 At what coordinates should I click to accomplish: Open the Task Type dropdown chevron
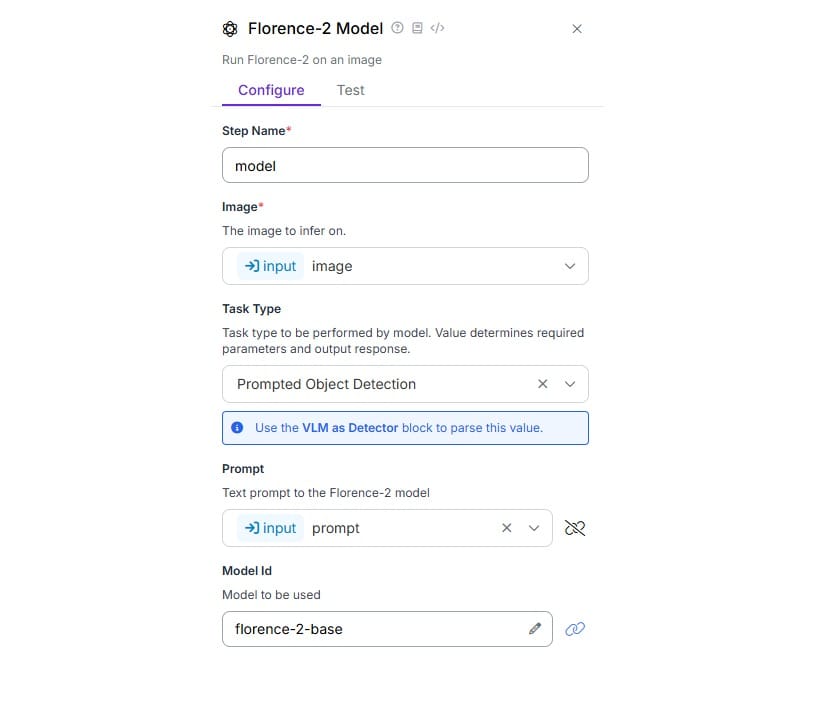click(570, 384)
